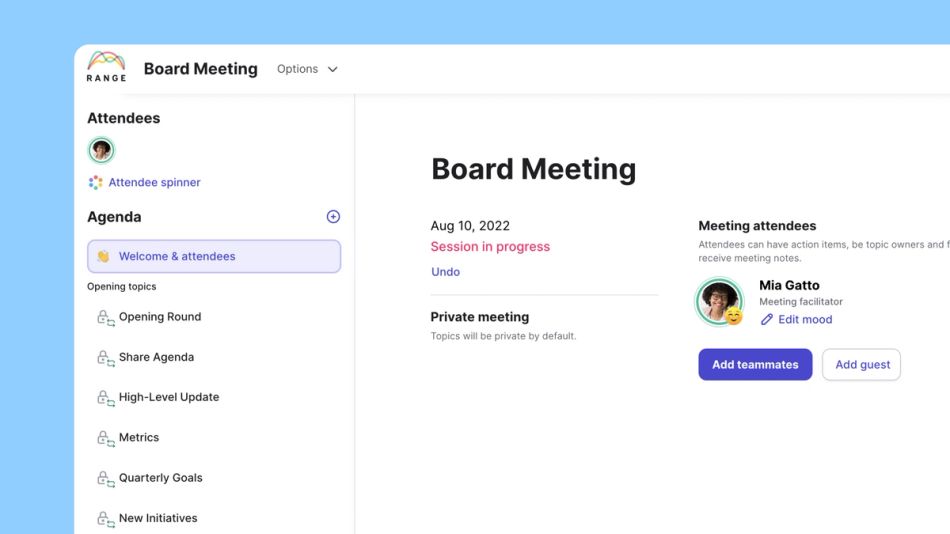Click the lock icon beside Metrics
The width and height of the screenshot is (950, 534).
[105, 439]
